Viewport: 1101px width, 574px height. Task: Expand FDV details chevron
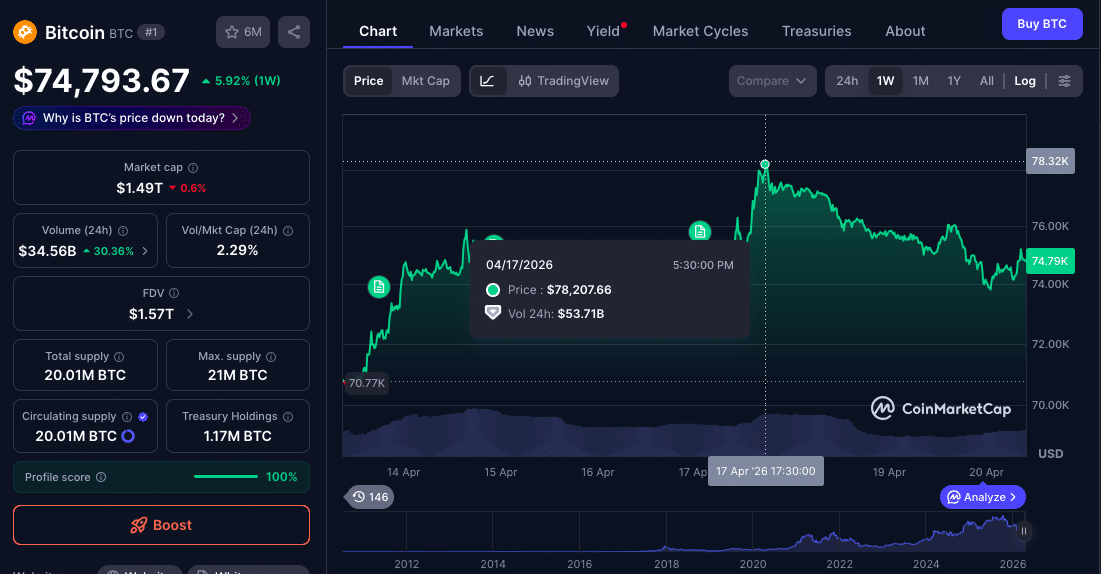pyautogui.click(x=190, y=314)
